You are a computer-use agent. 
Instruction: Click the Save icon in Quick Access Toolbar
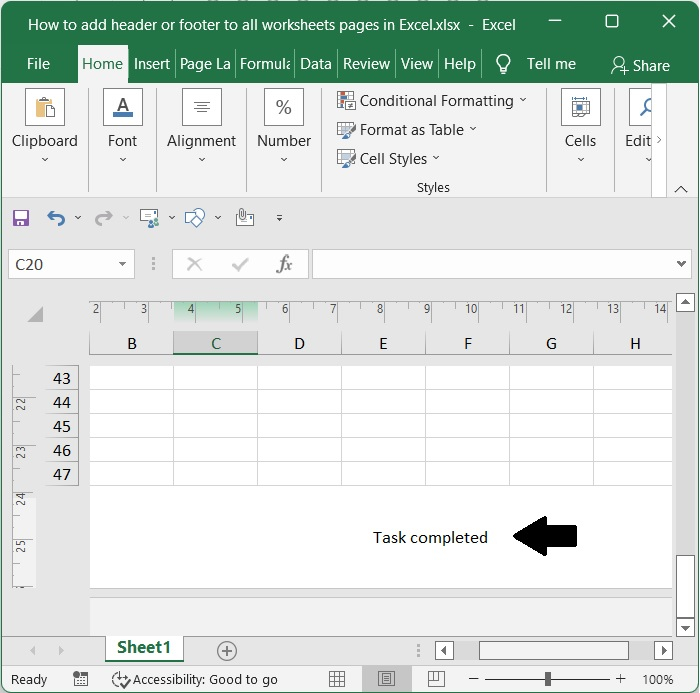[21, 217]
